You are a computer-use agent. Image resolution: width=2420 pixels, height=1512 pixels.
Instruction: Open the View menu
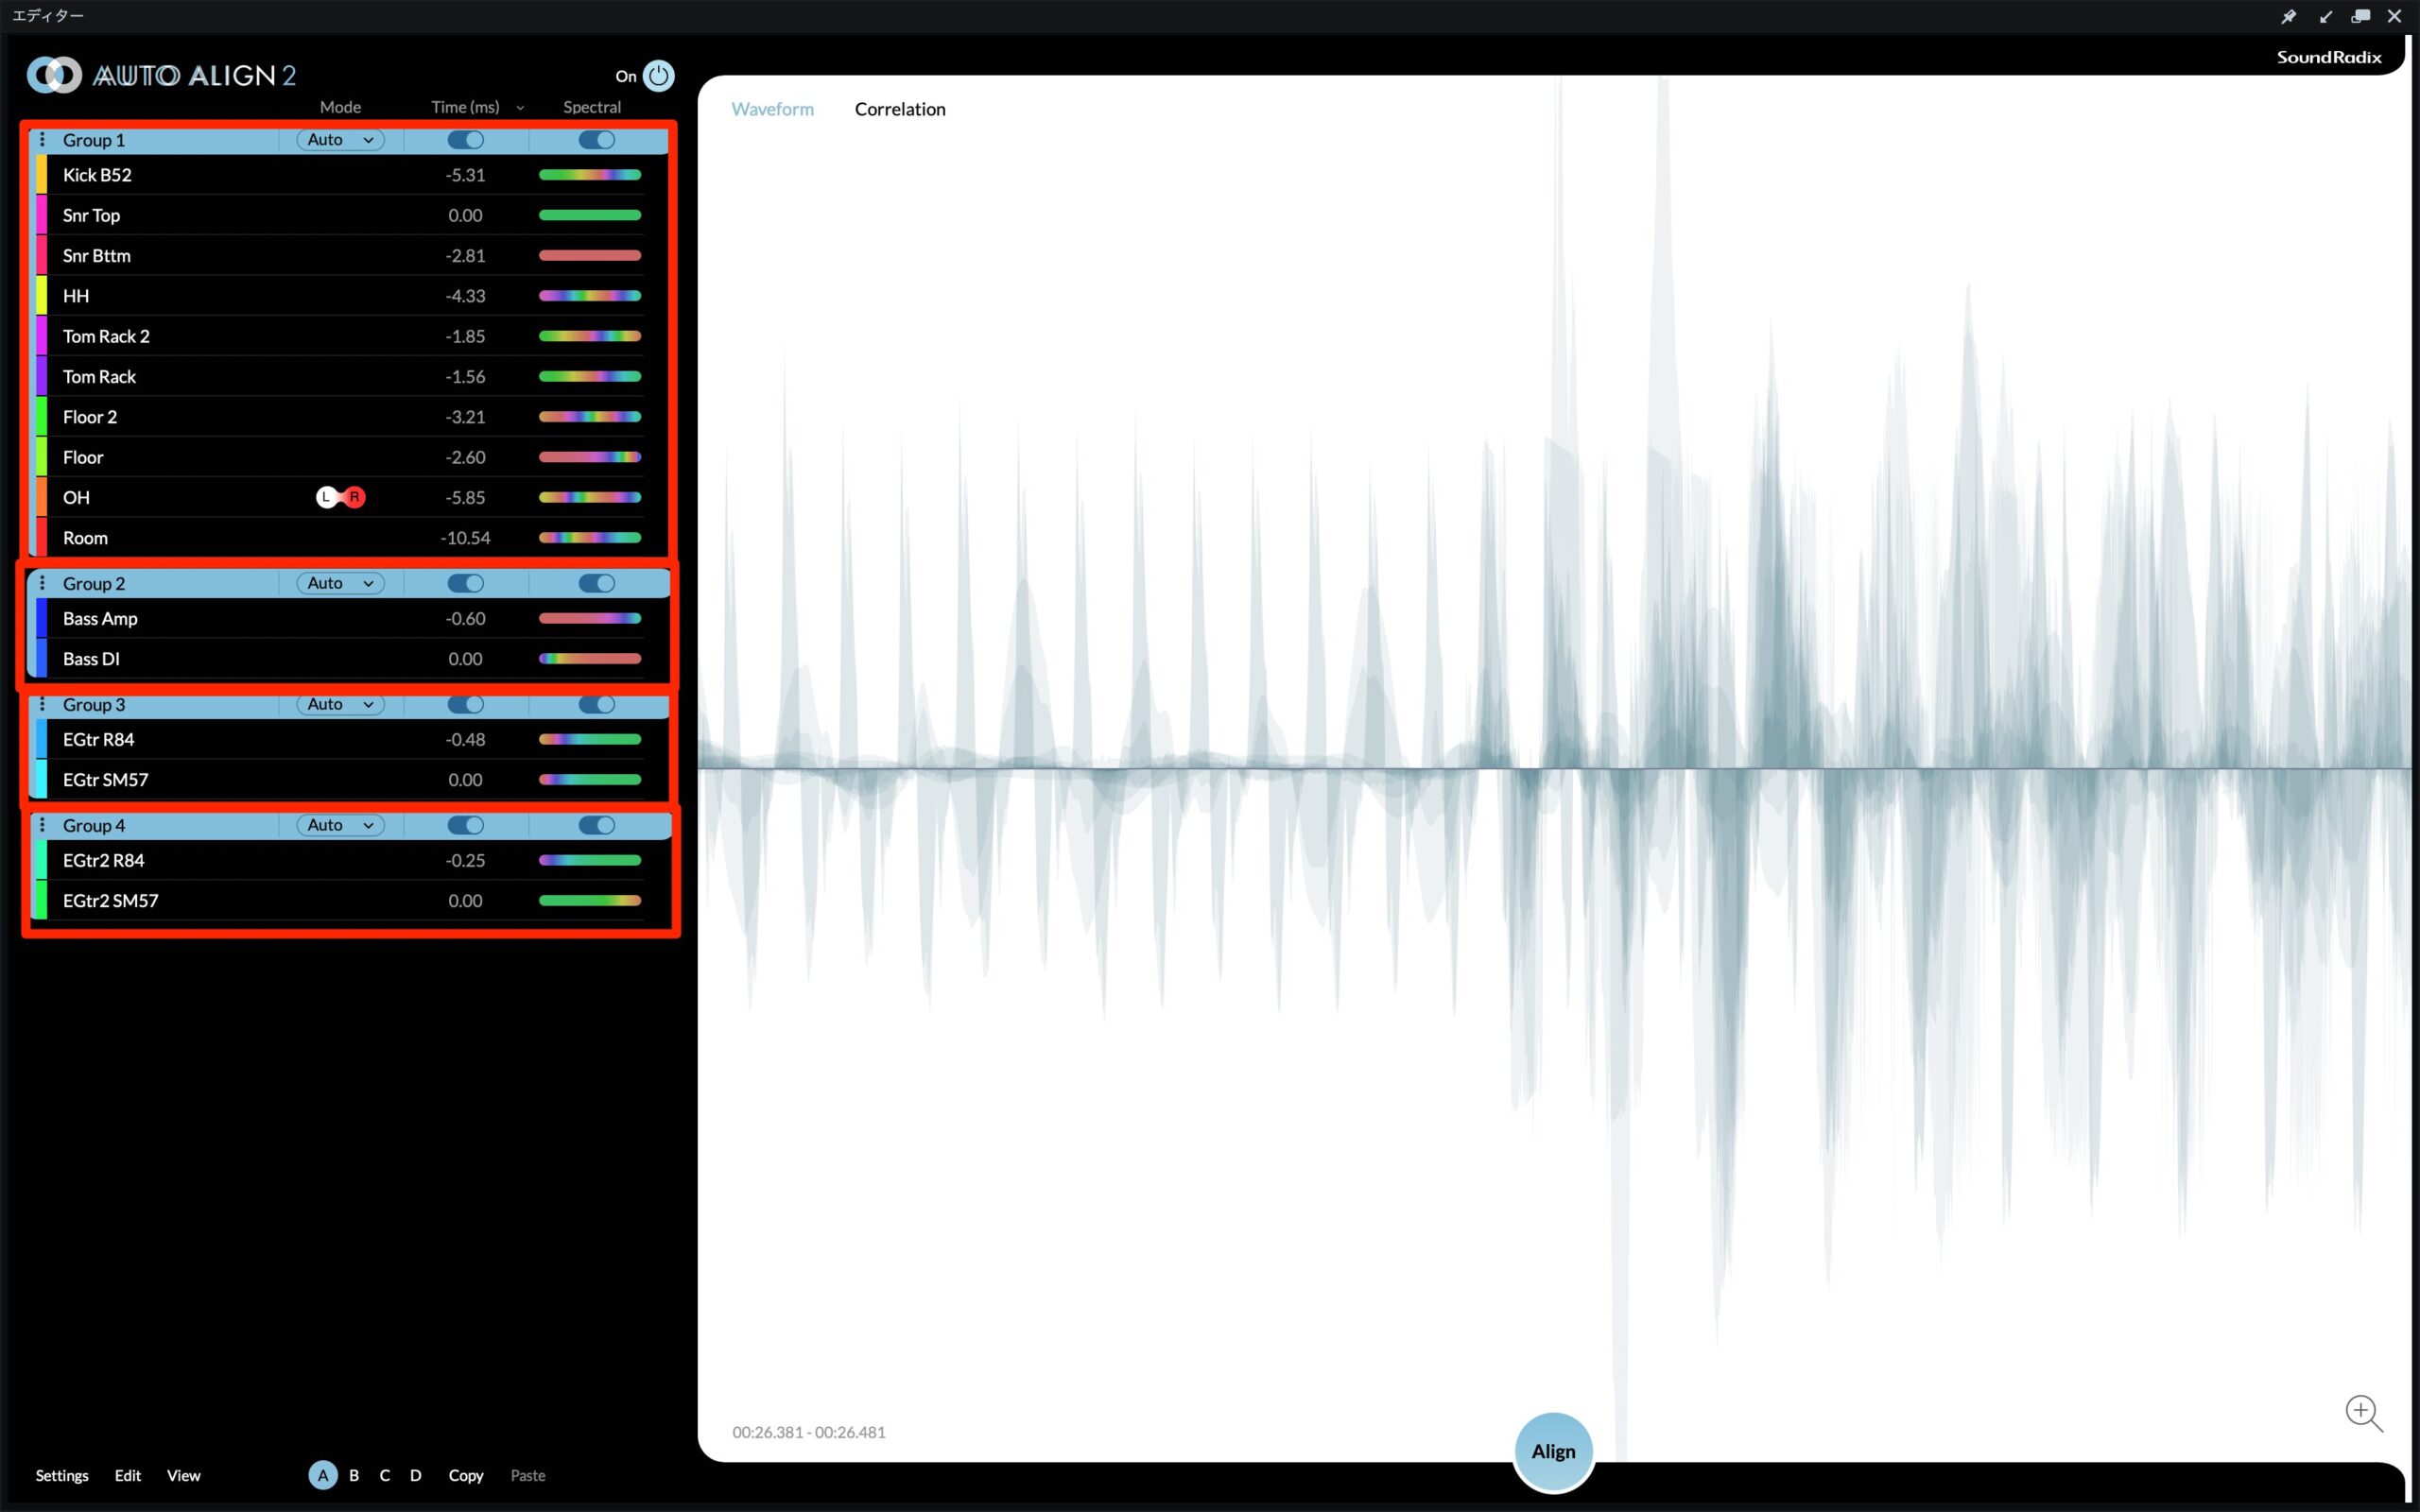click(184, 1475)
